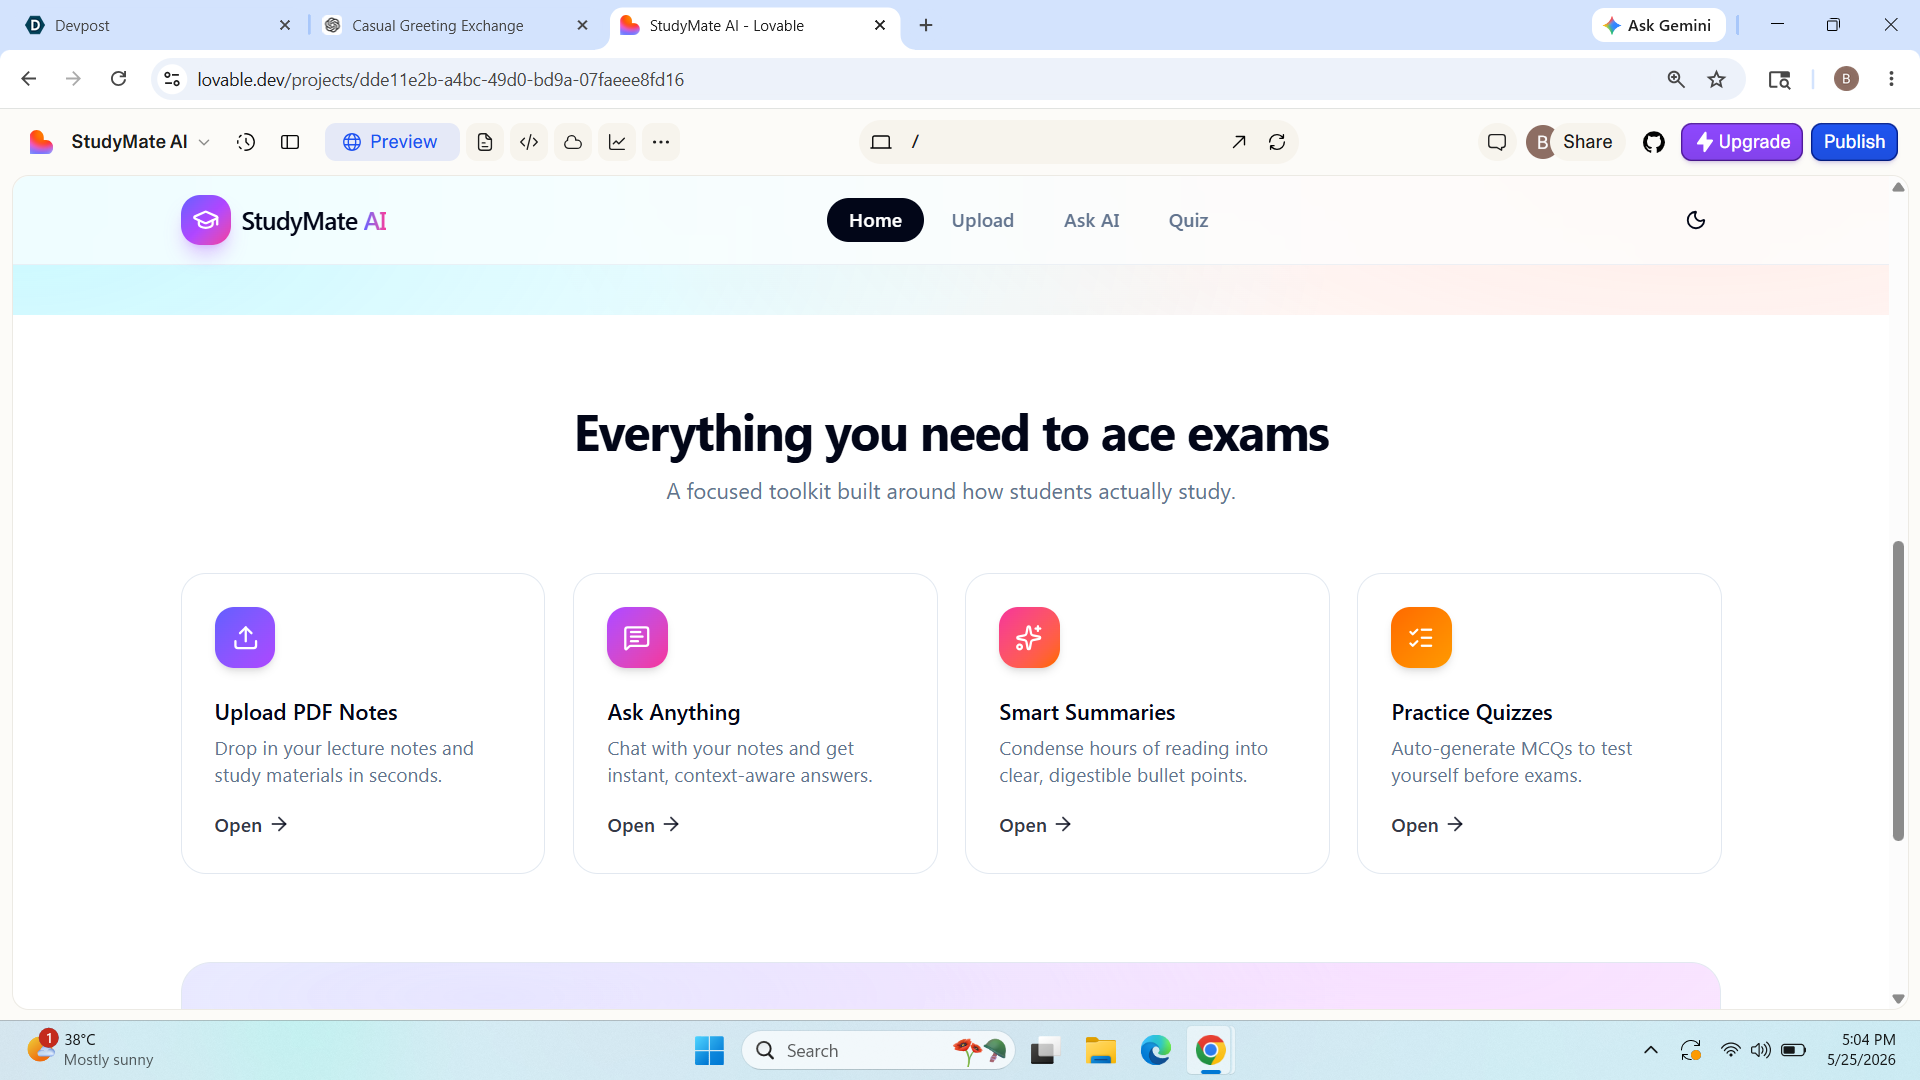The height and width of the screenshot is (1080, 1920).
Task: Open preview in new tab arrow icon
Action: [x=1239, y=142]
